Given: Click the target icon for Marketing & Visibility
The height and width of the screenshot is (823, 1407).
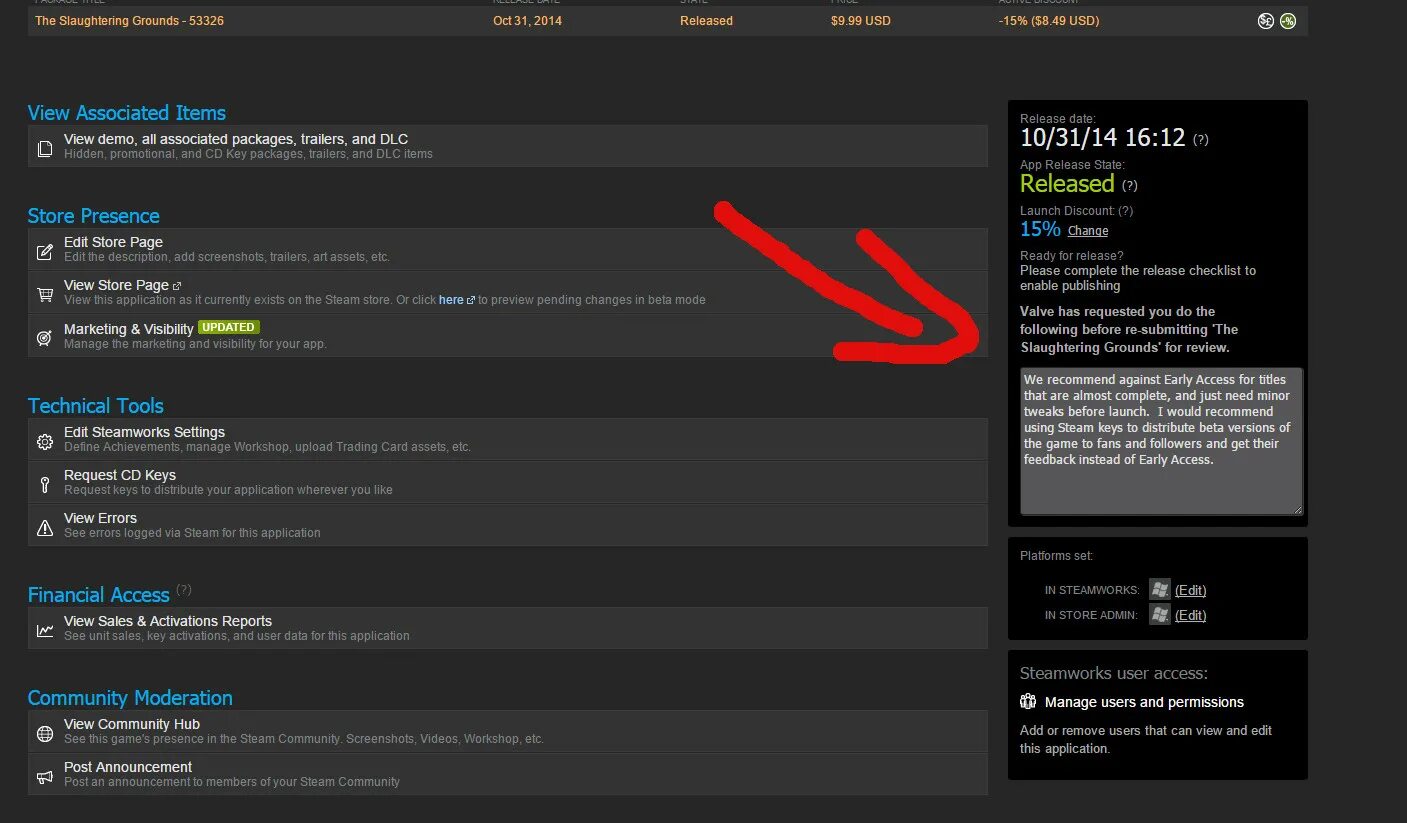Looking at the screenshot, I should pyautogui.click(x=45, y=338).
